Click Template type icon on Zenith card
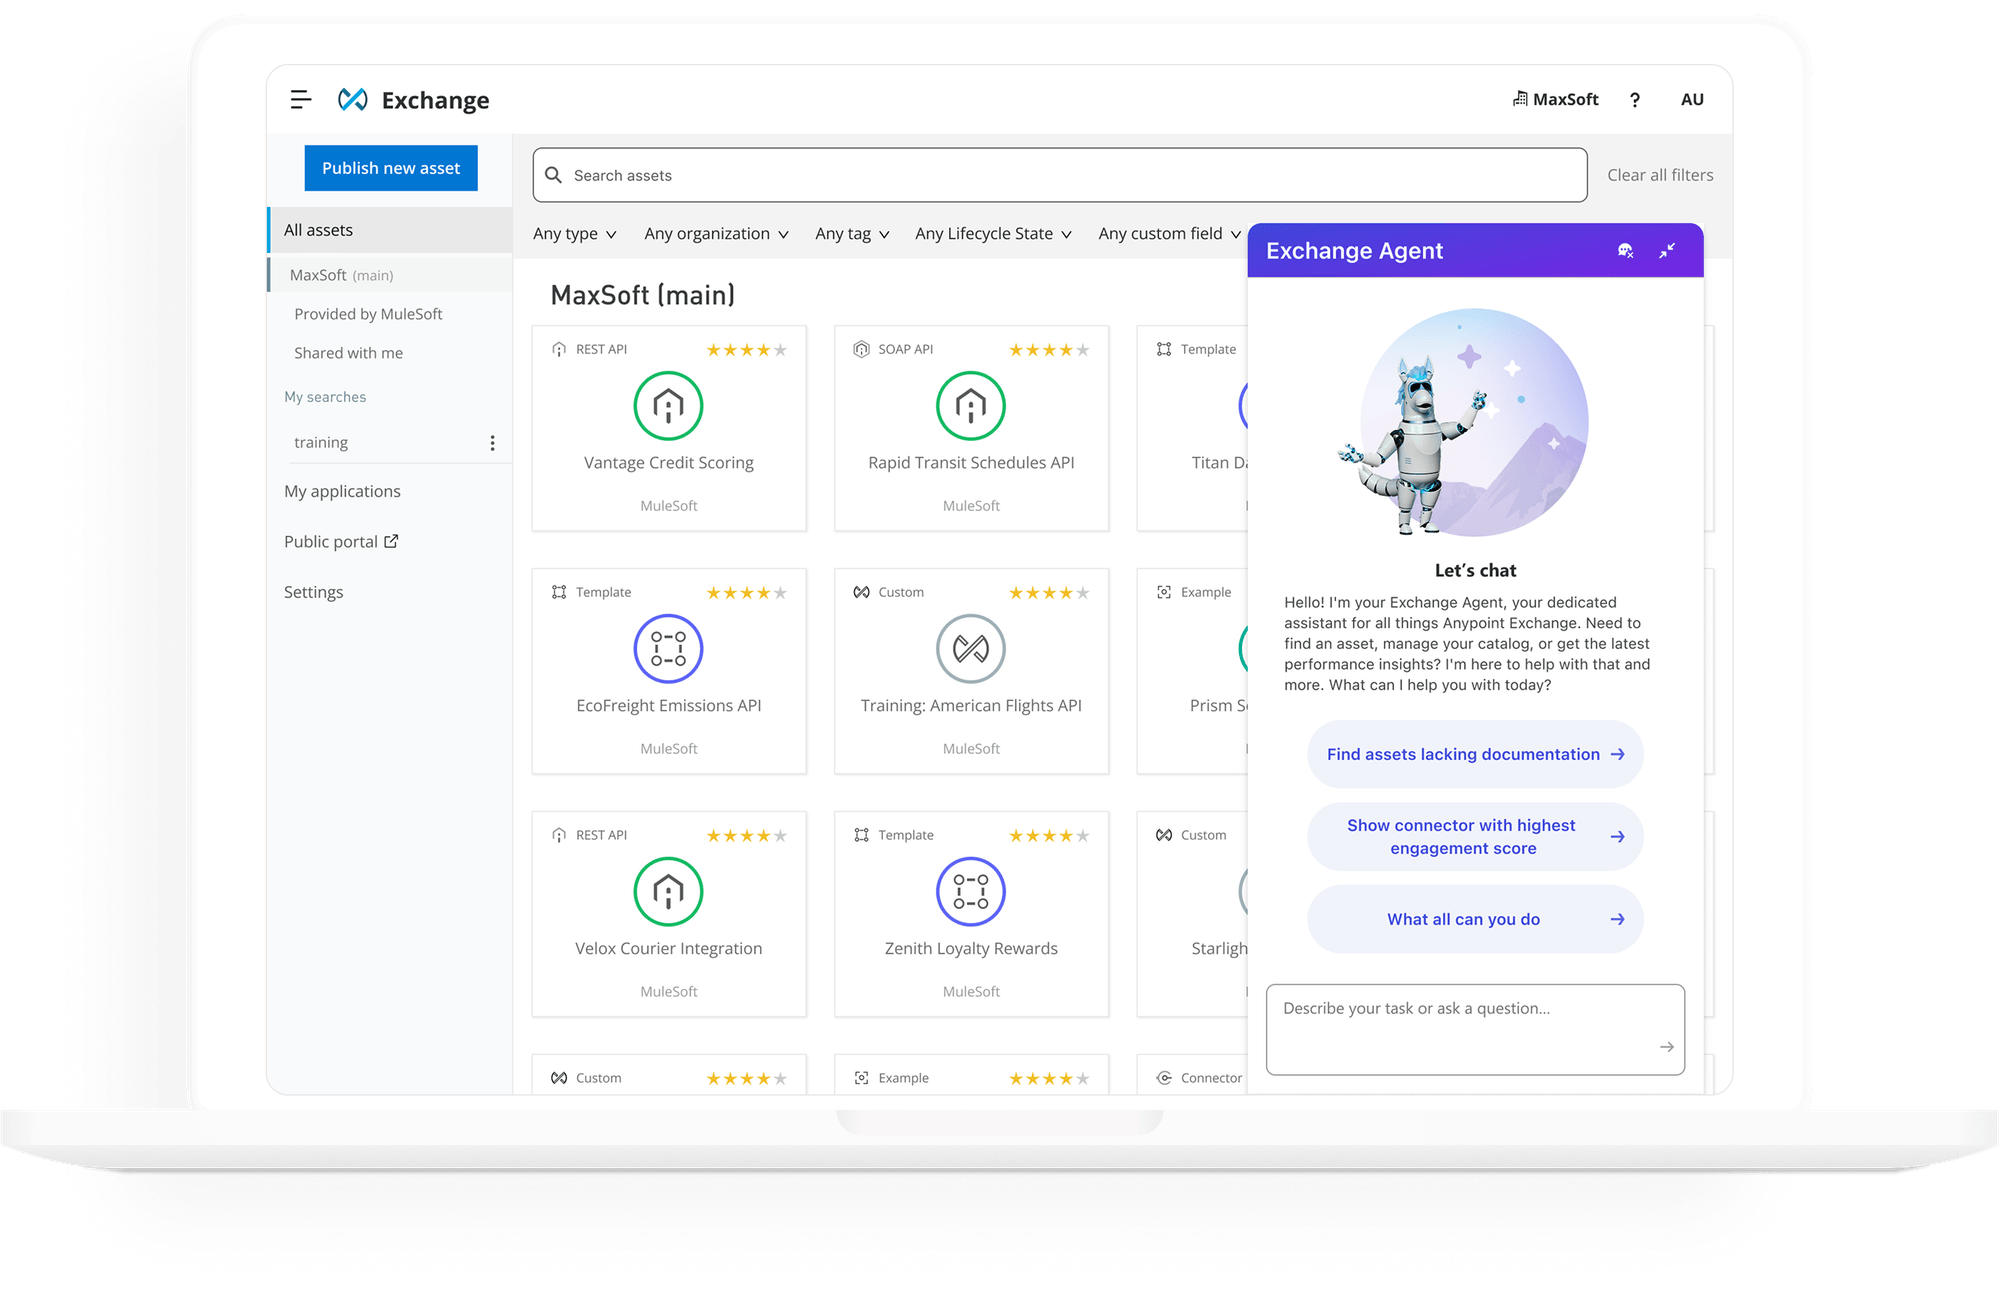The image size is (2000, 1297). coord(861,835)
